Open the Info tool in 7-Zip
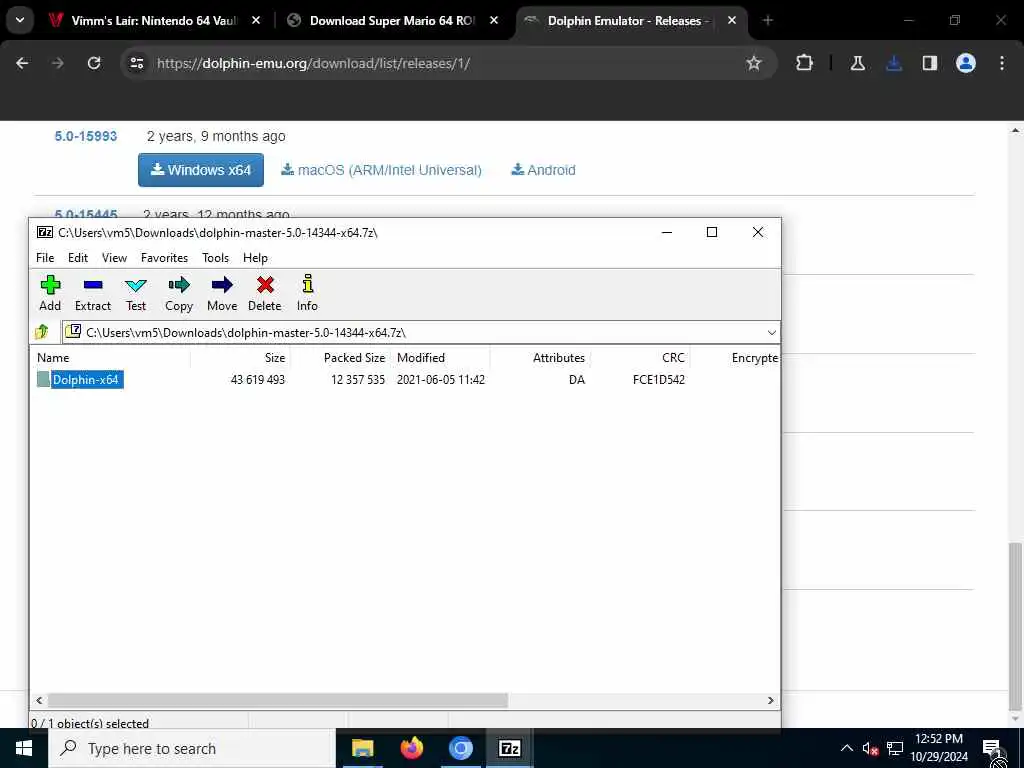The height and width of the screenshot is (768, 1024). (308, 293)
